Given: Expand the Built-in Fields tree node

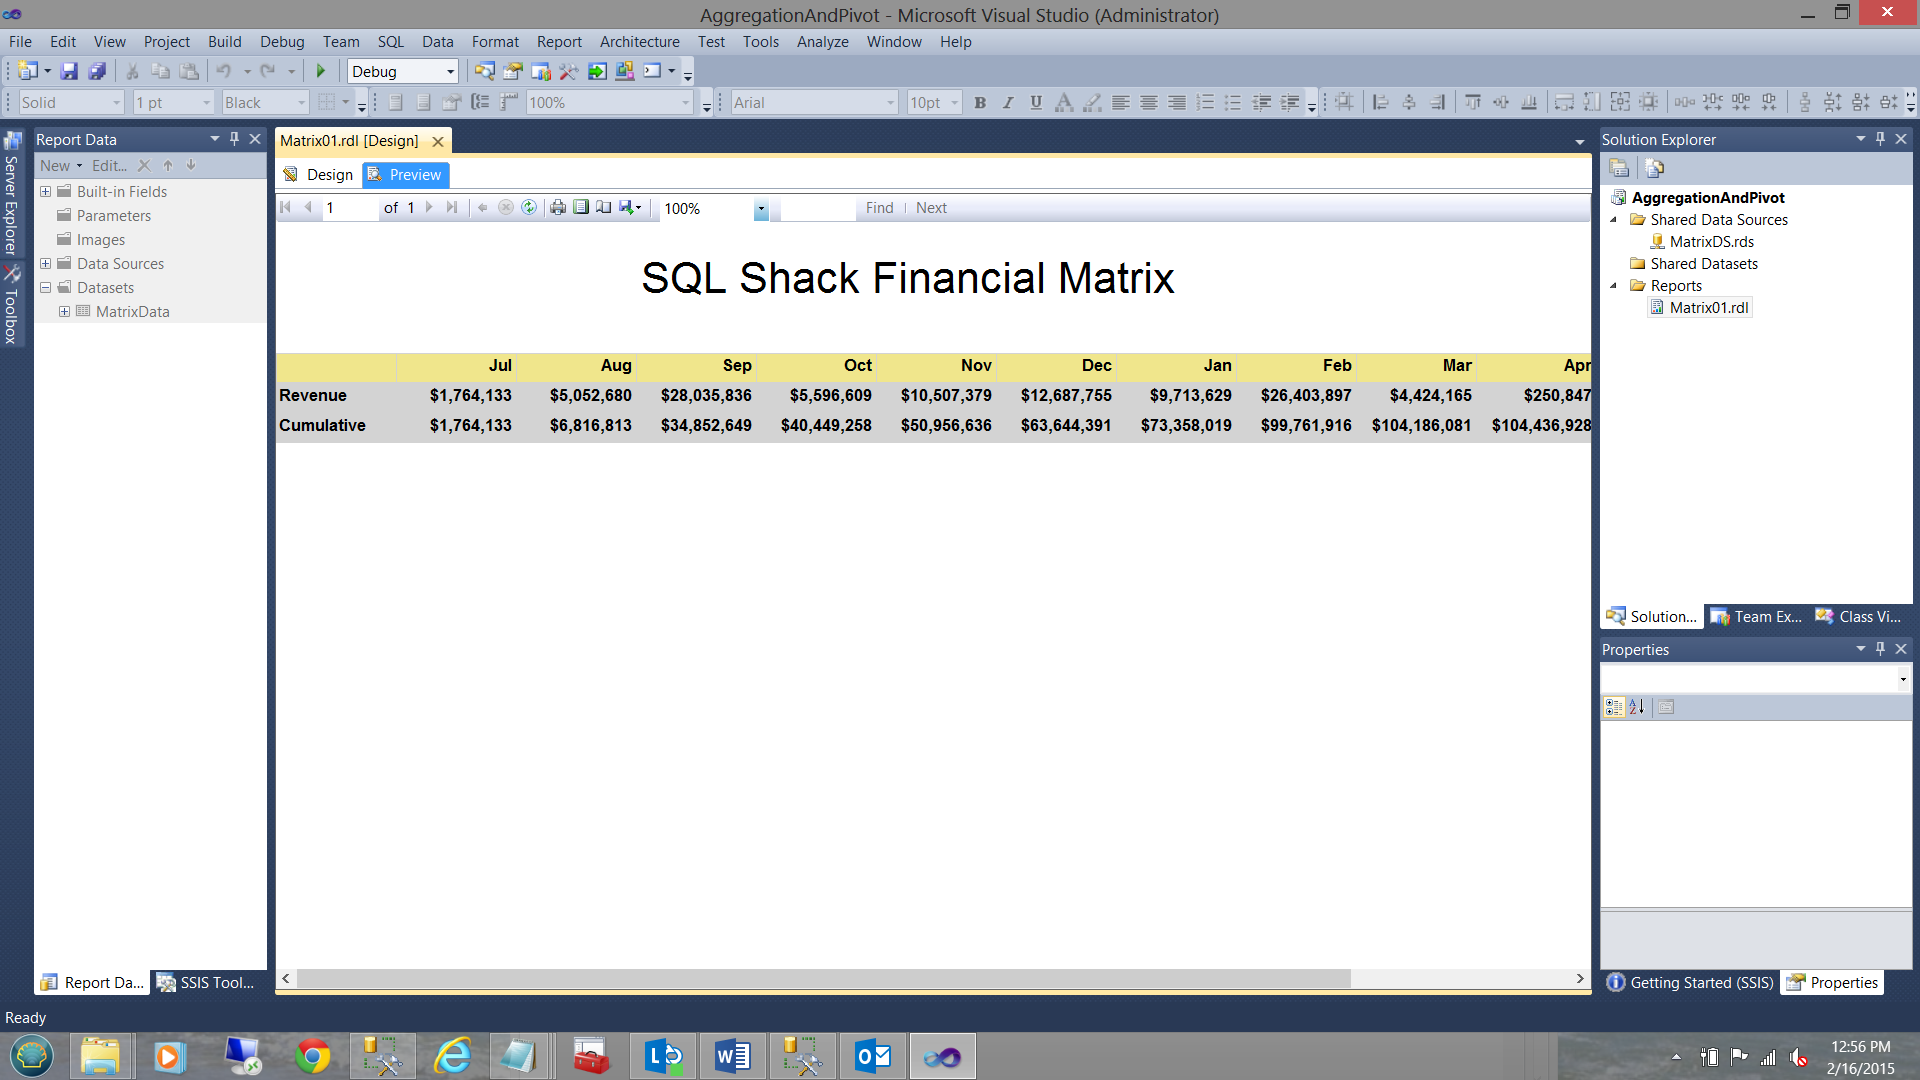Looking at the screenshot, I should 45,191.
